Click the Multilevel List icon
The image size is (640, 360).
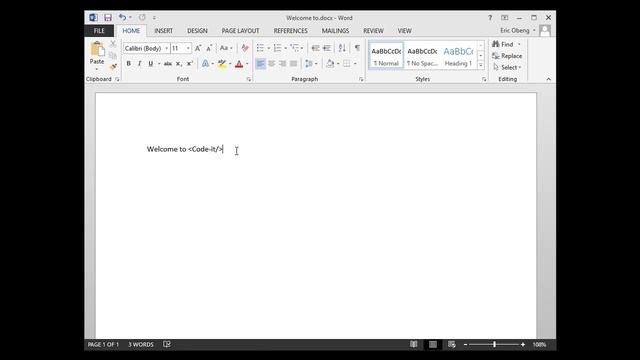pos(295,48)
